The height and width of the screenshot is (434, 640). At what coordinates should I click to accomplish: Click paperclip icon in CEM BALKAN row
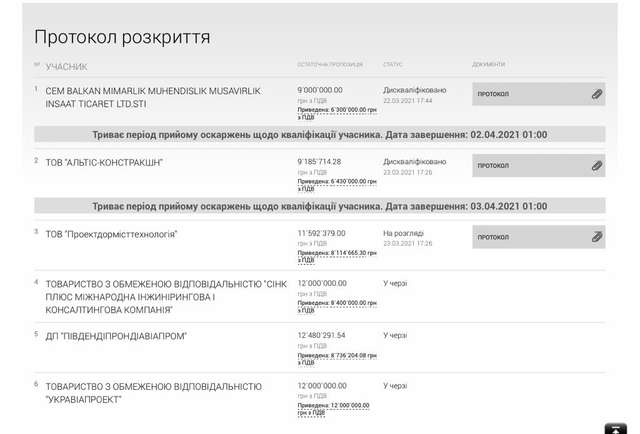click(x=596, y=94)
